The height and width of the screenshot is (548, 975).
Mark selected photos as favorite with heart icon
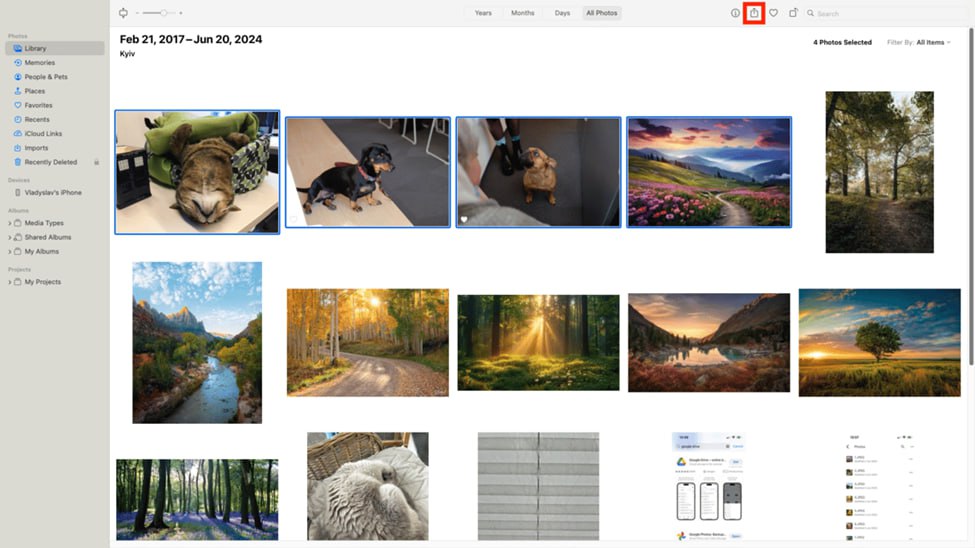pos(773,13)
